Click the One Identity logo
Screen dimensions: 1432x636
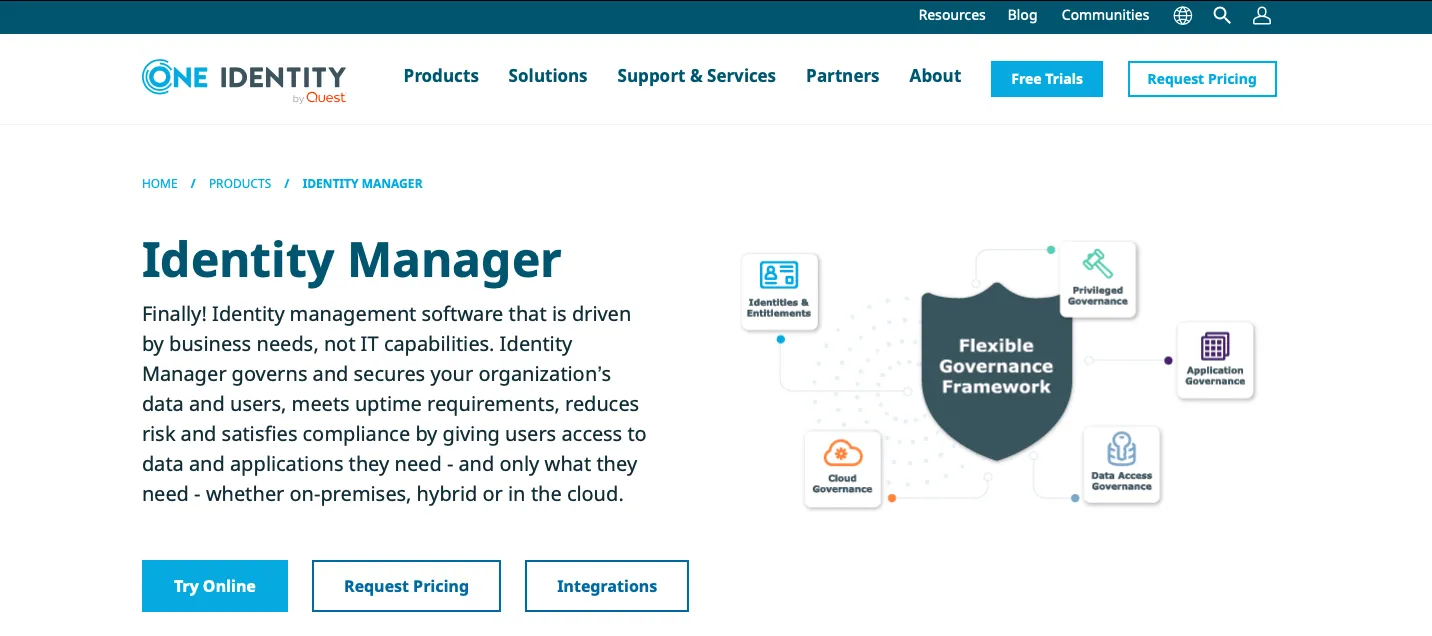click(244, 80)
